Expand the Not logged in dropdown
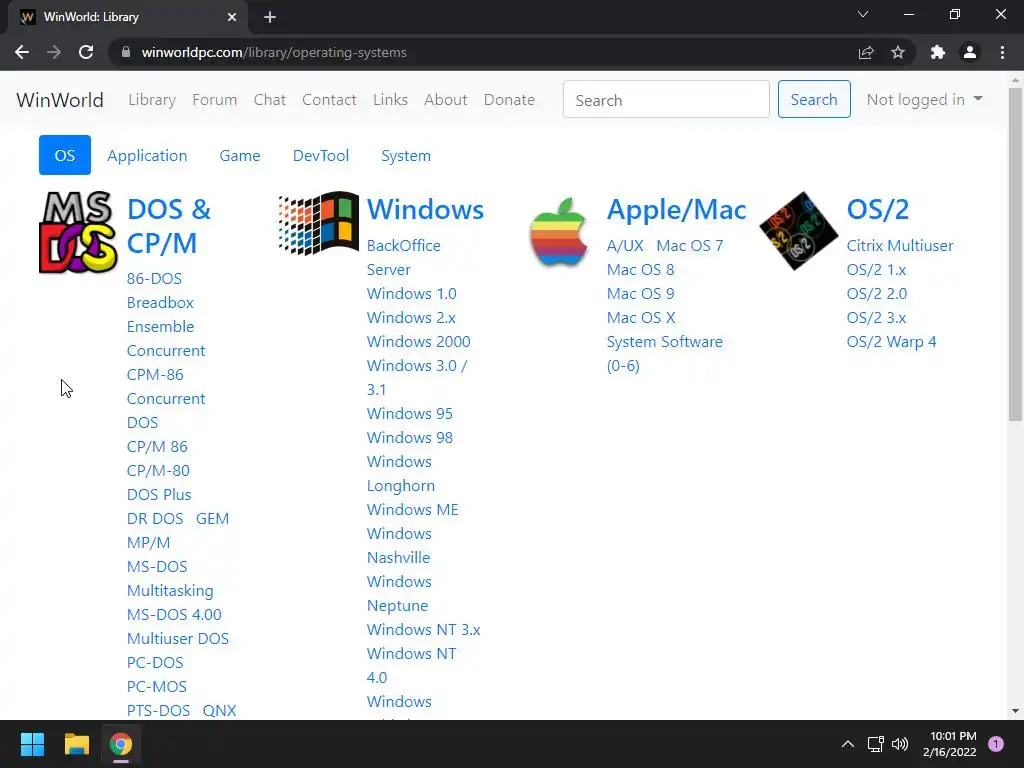 point(924,99)
